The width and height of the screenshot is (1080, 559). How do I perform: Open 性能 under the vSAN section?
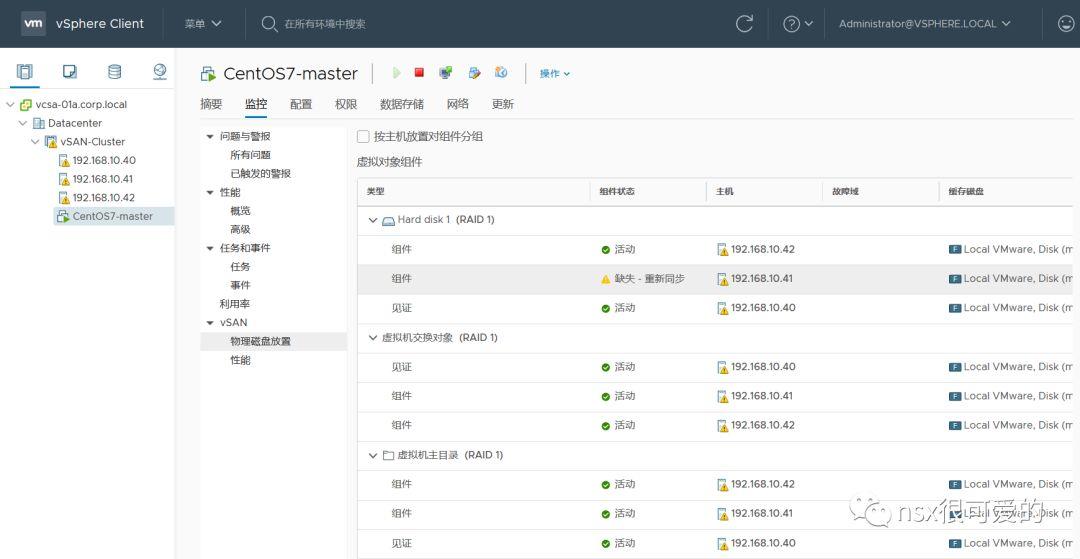(x=240, y=360)
